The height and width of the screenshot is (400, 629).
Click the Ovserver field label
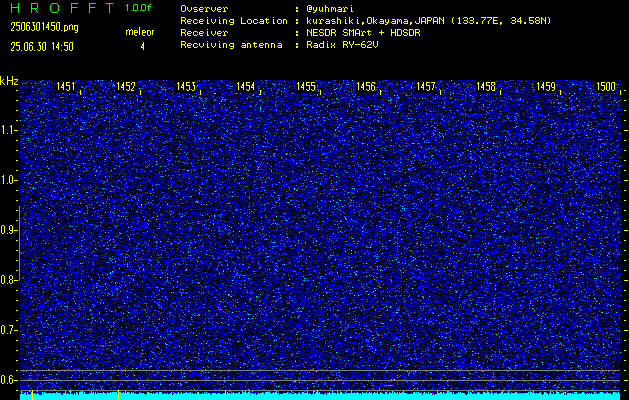[204, 9]
